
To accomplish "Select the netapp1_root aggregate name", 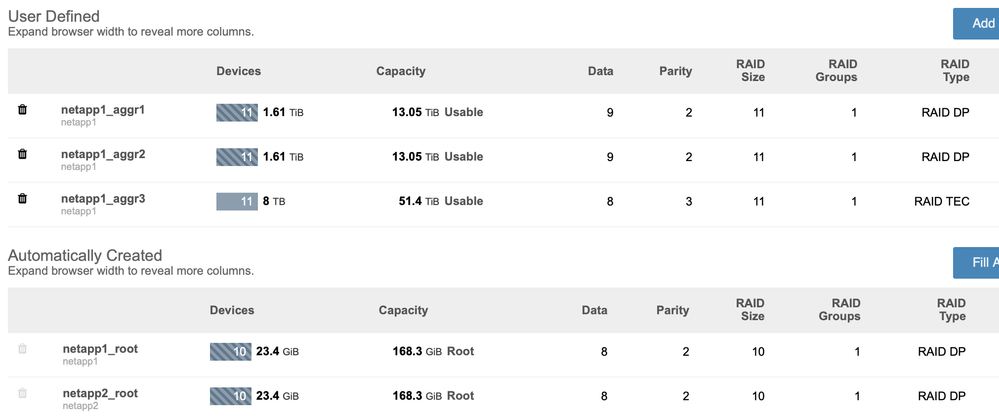I will [x=100, y=349].
